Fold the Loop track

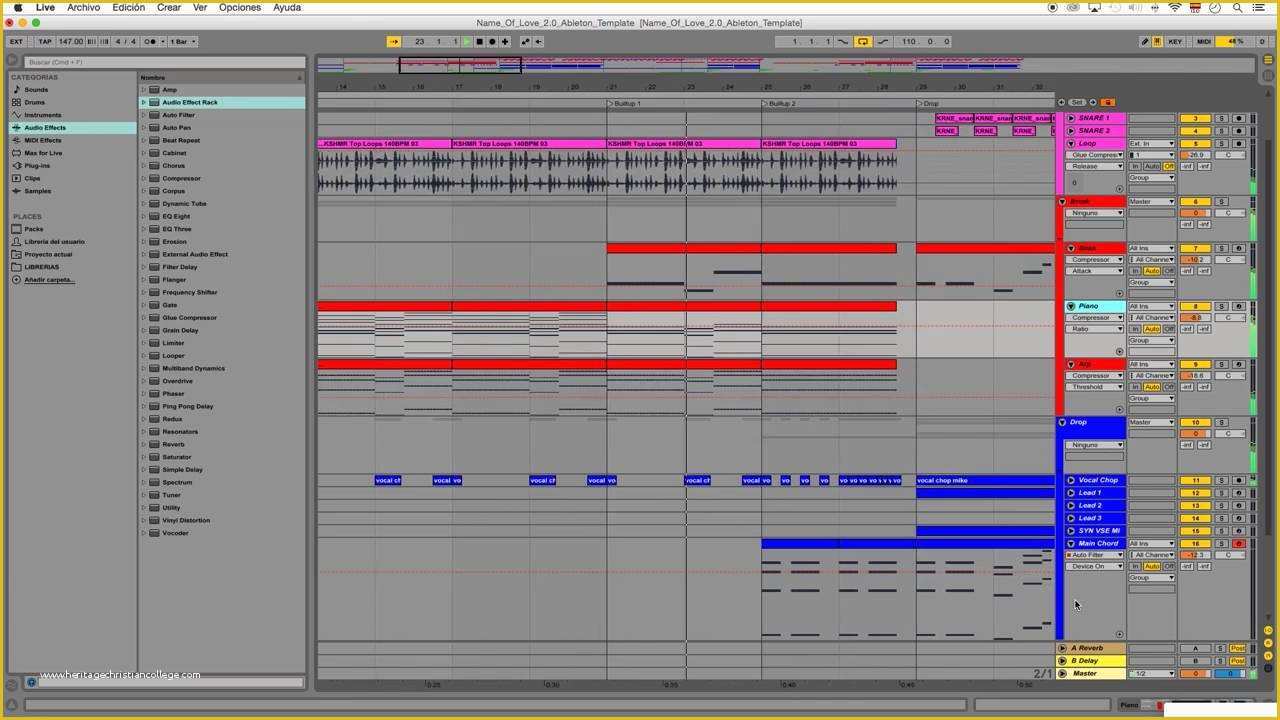click(1071, 144)
